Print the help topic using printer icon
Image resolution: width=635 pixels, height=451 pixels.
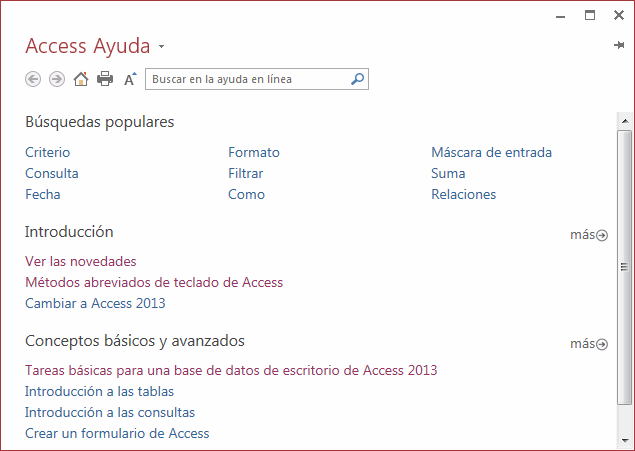105,79
